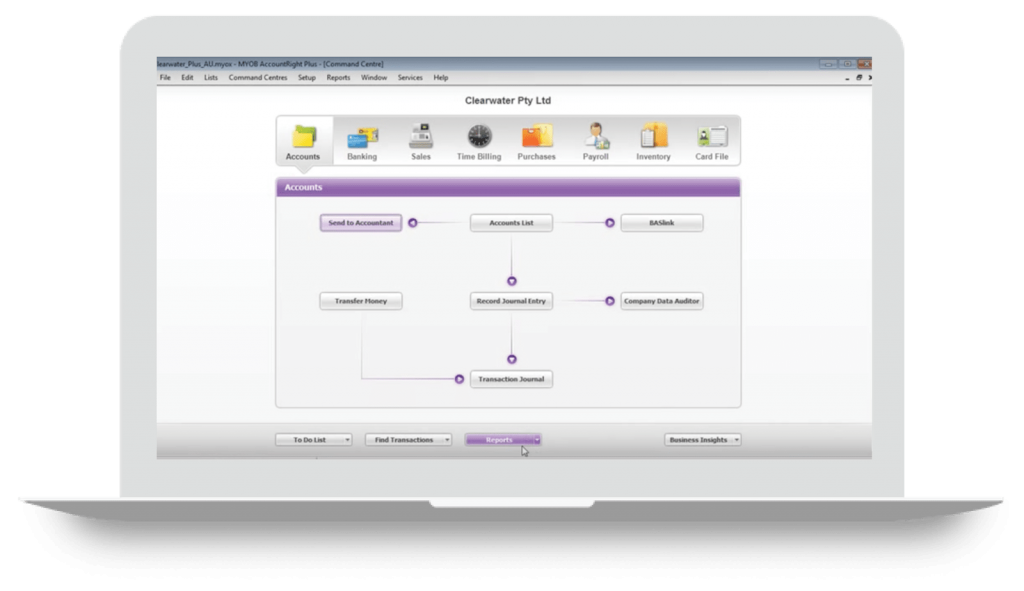Open the Purchases command centre

(x=536, y=142)
